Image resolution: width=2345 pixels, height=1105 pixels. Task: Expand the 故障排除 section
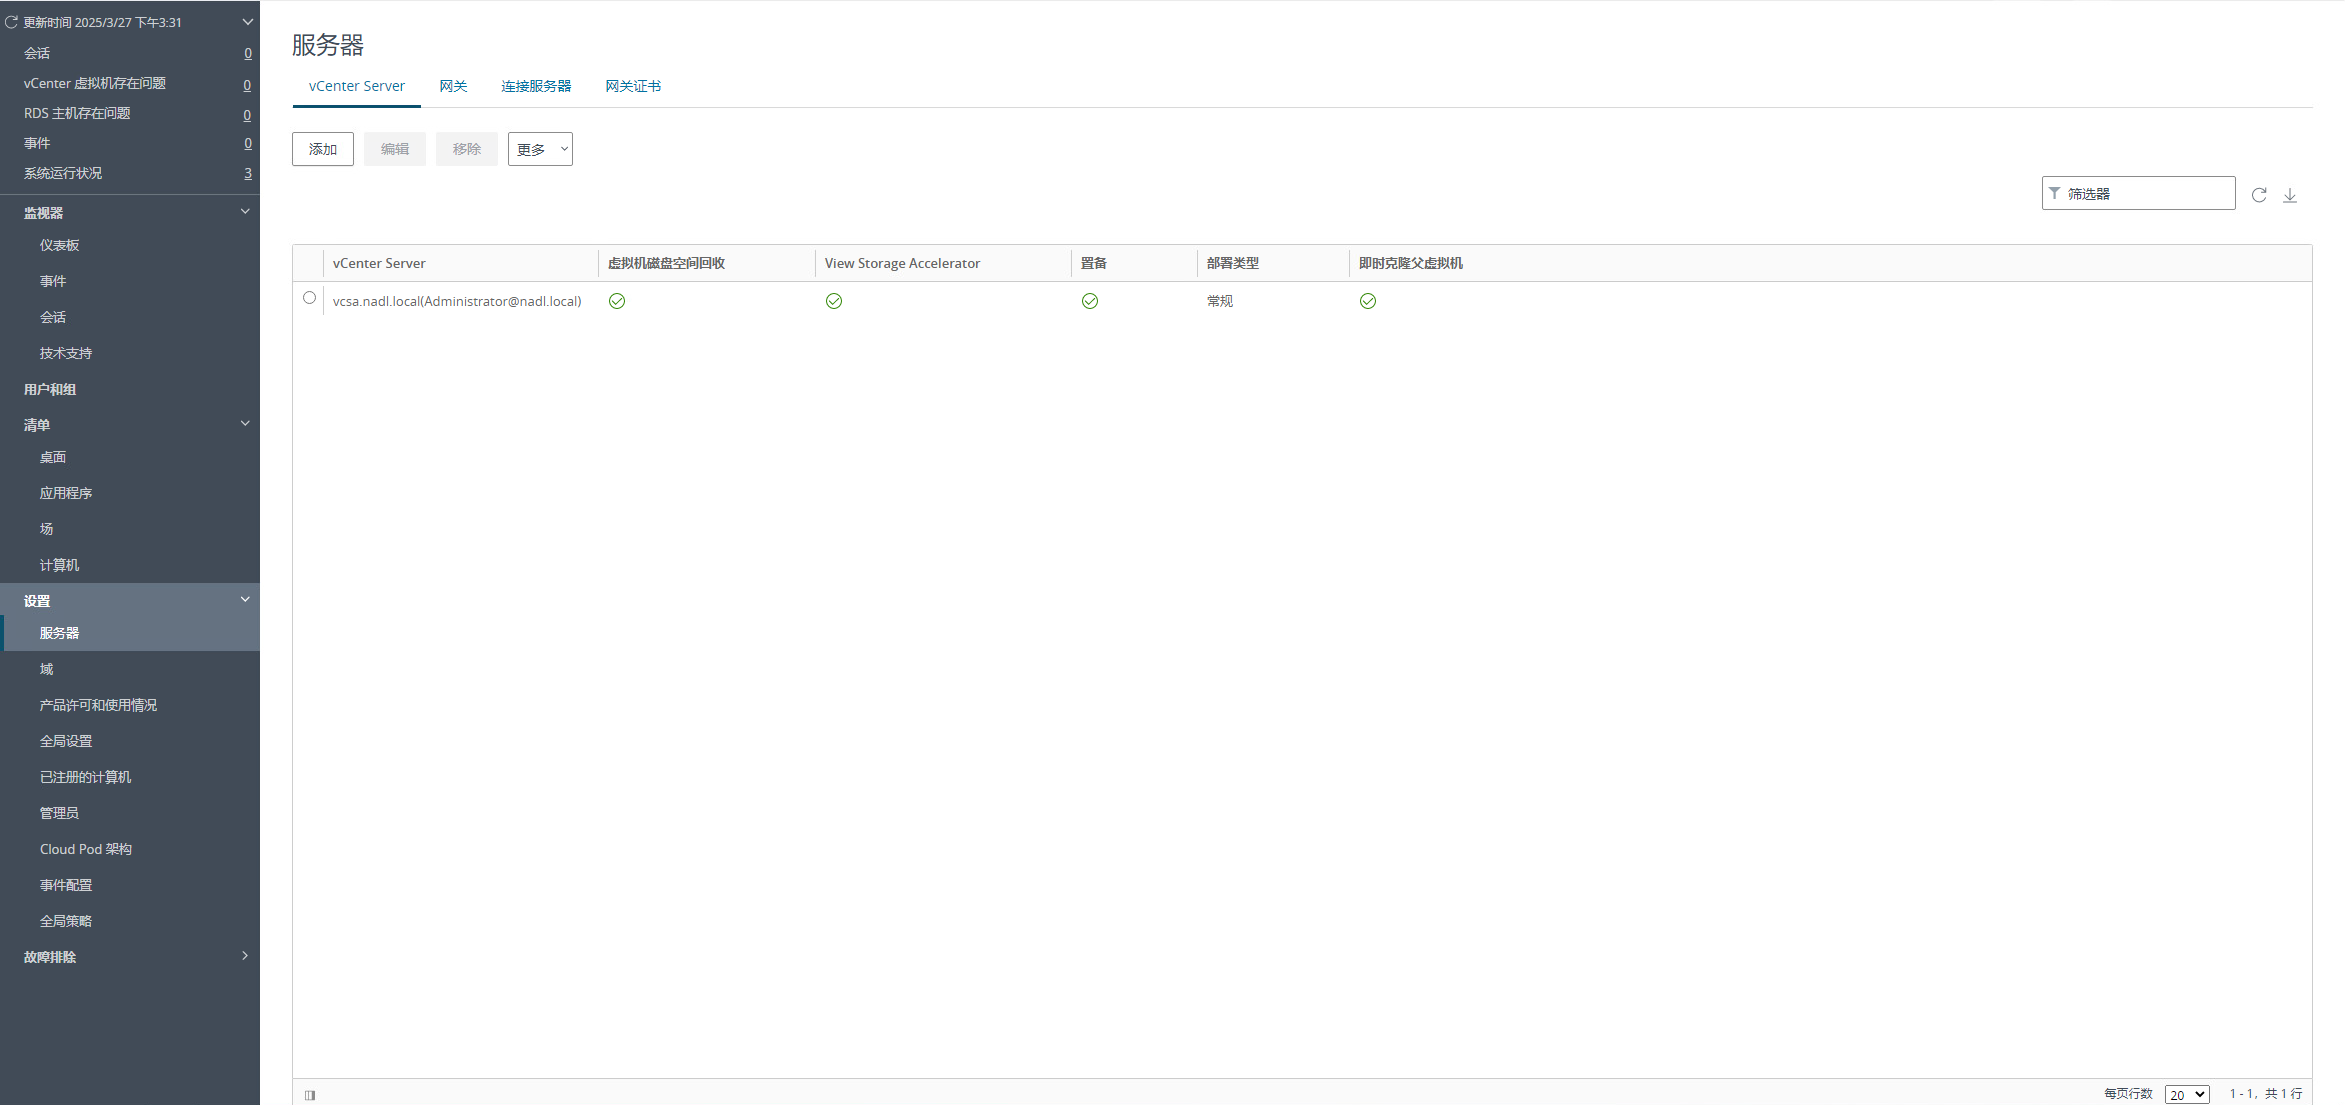[245, 955]
